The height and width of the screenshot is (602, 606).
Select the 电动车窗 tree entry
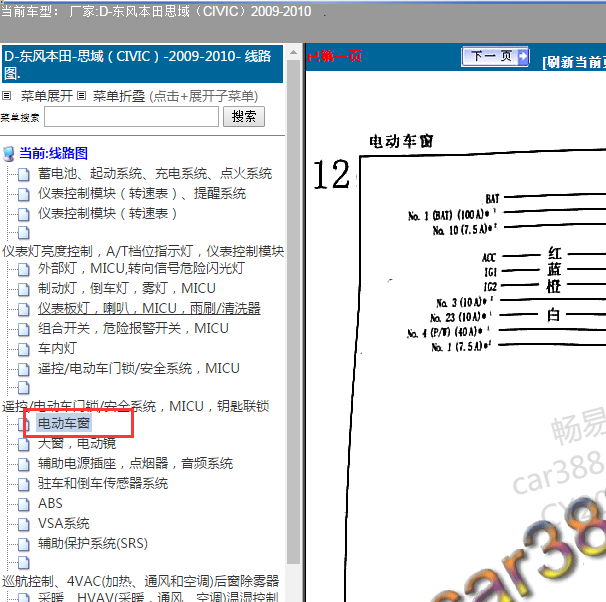click(x=64, y=423)
